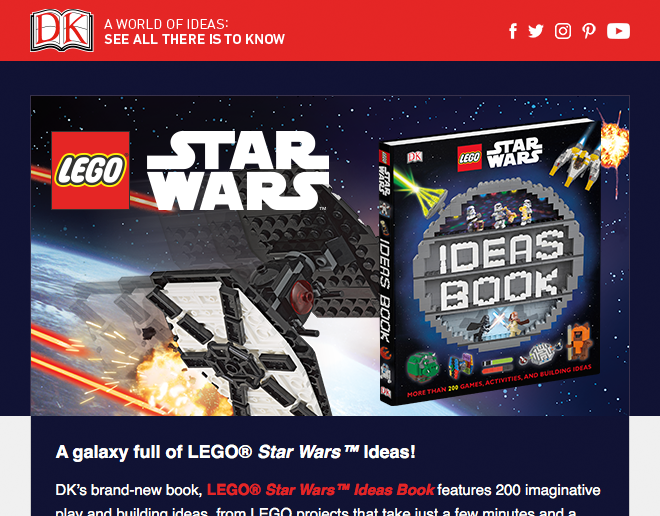
Task: Click the 'A World of Ideas' tagline
Action: (166, 24)
